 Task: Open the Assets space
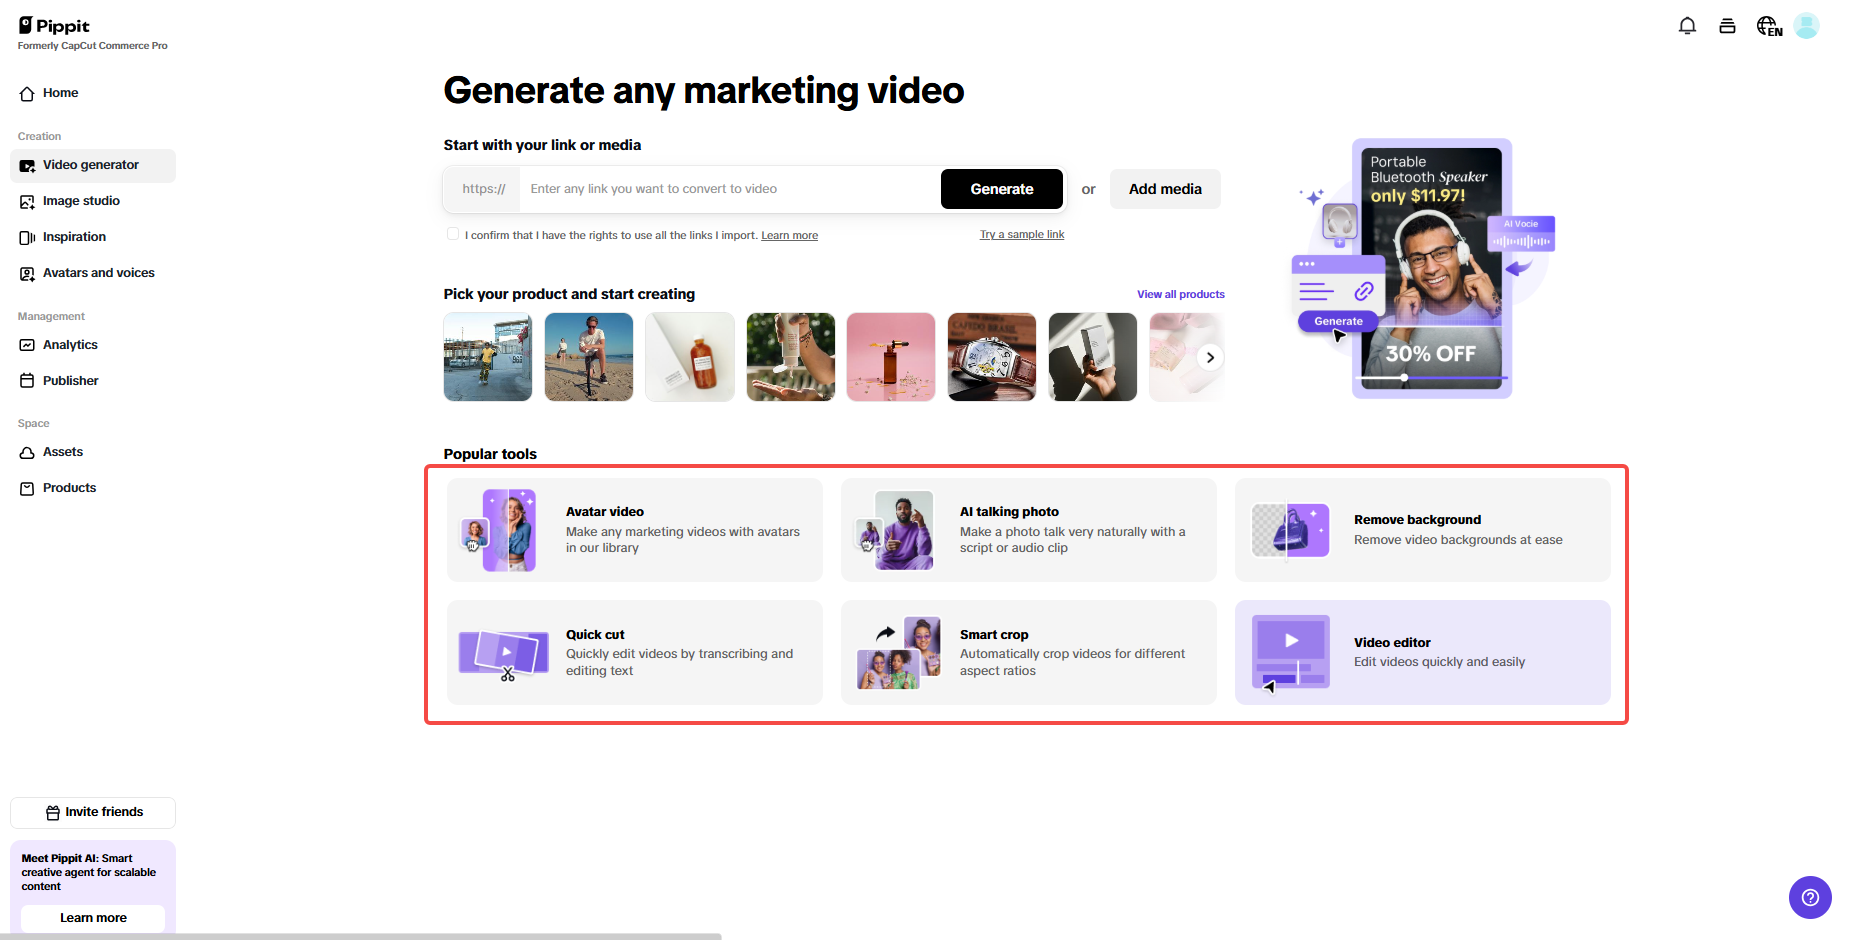click(62, 451)
